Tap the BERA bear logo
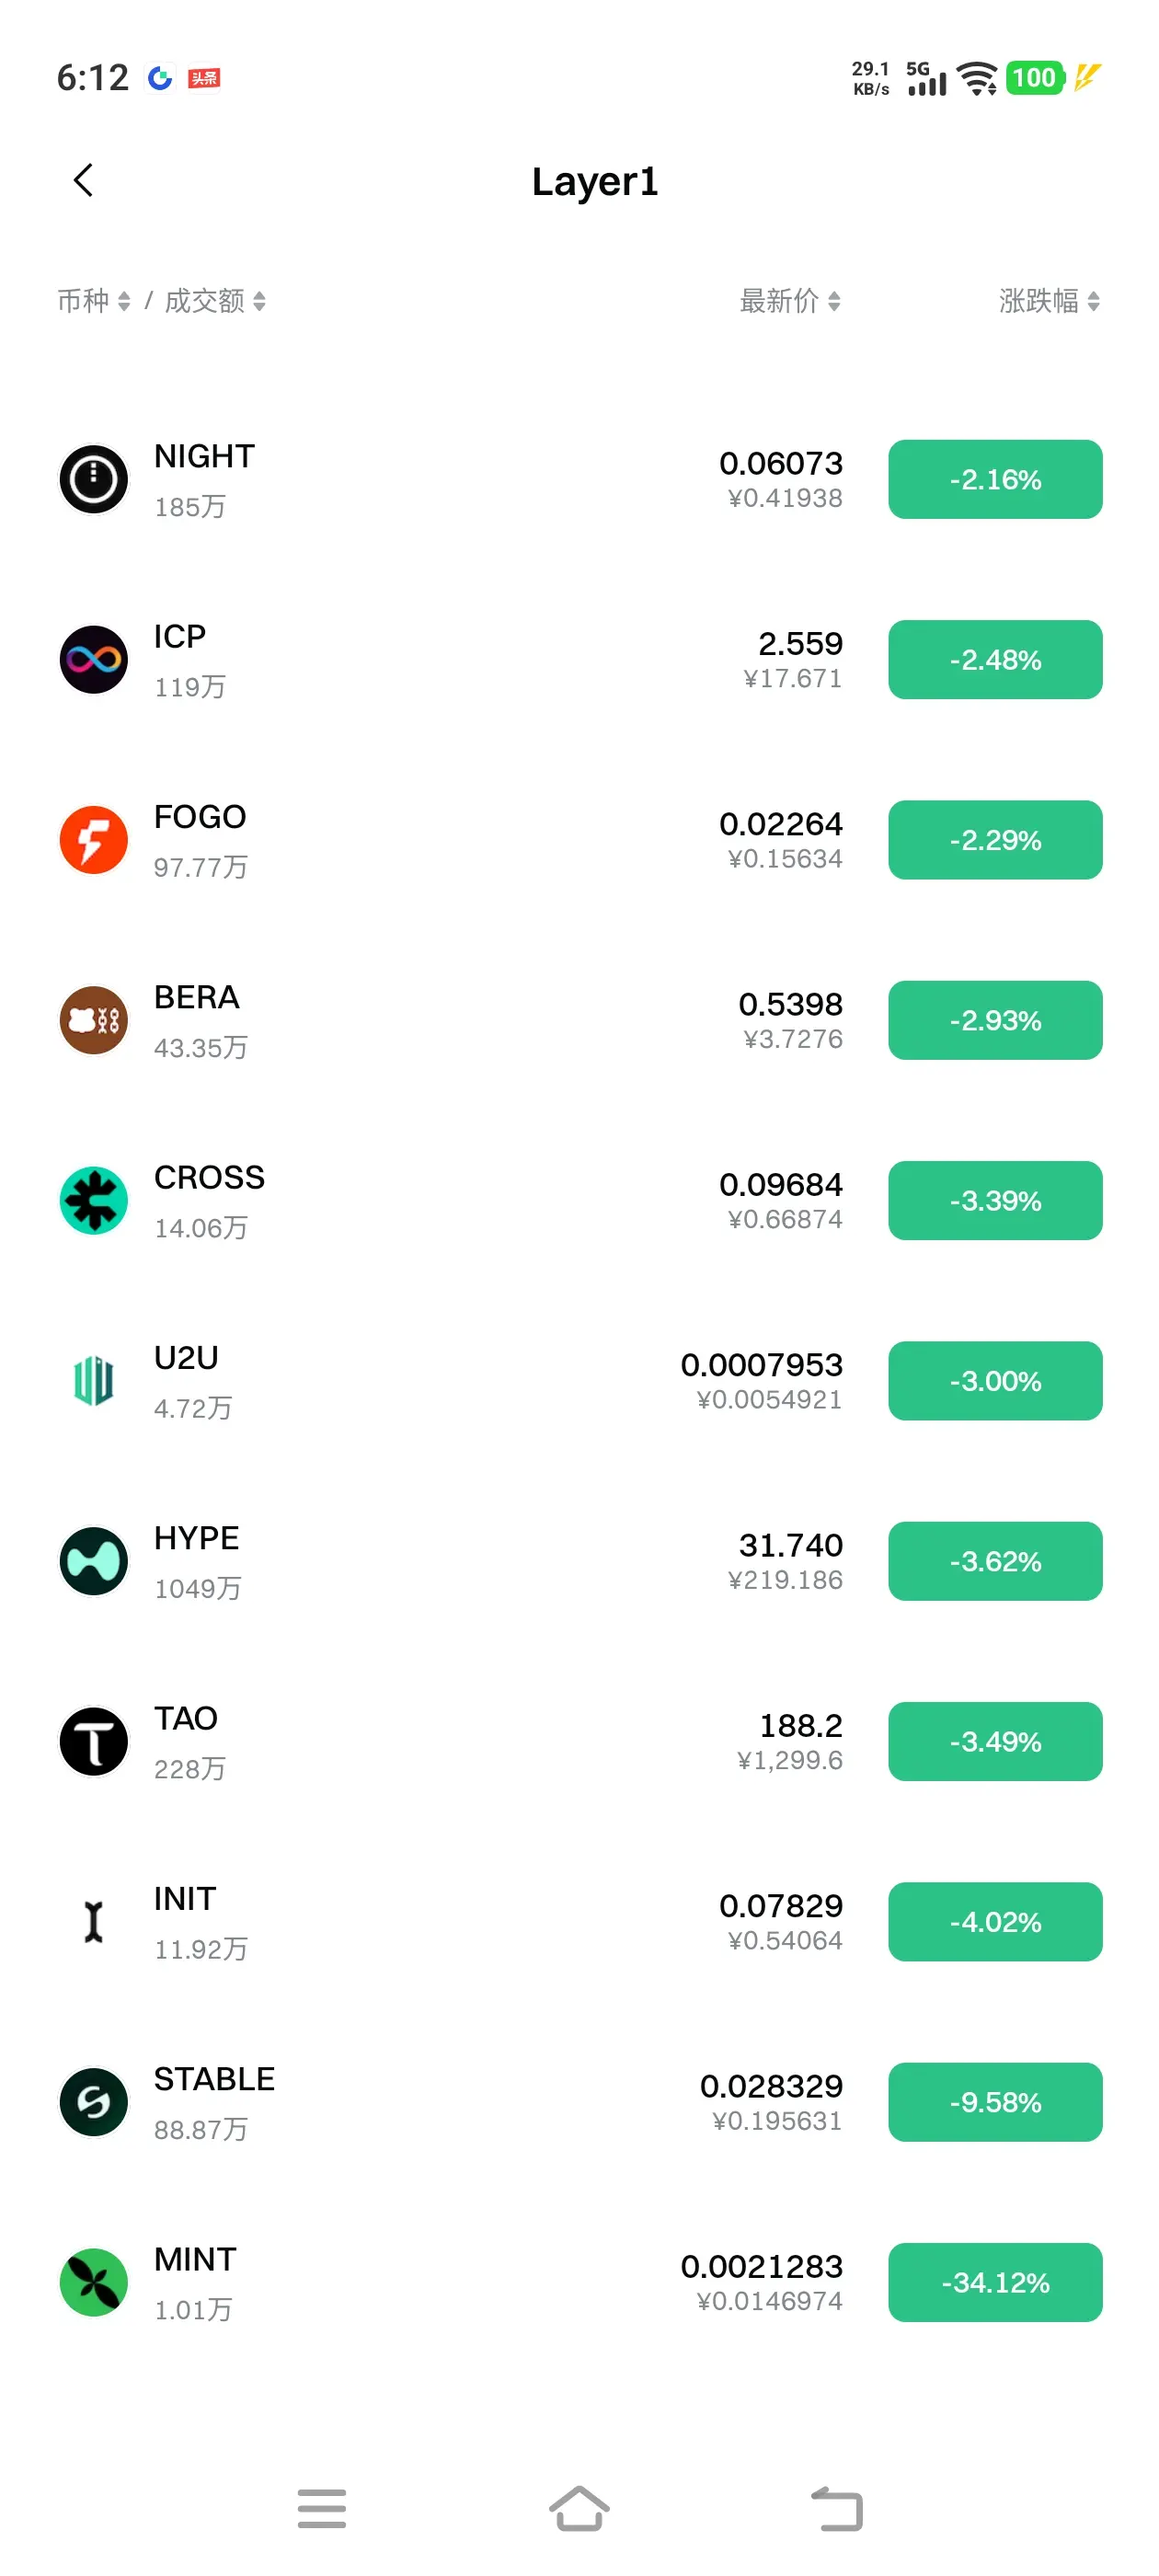This screenshot has width=1159, height=2576. [x=94, y=1020]
